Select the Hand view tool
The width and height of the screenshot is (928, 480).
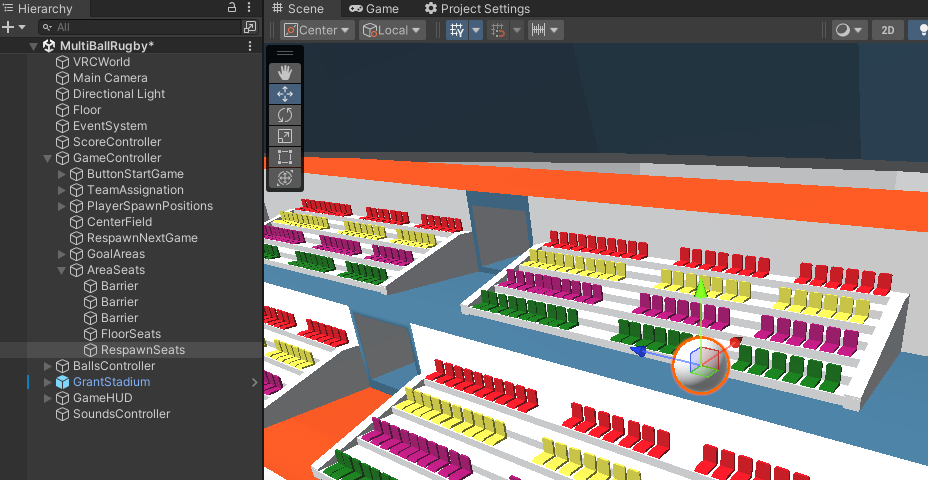click(x=285, y=72)
